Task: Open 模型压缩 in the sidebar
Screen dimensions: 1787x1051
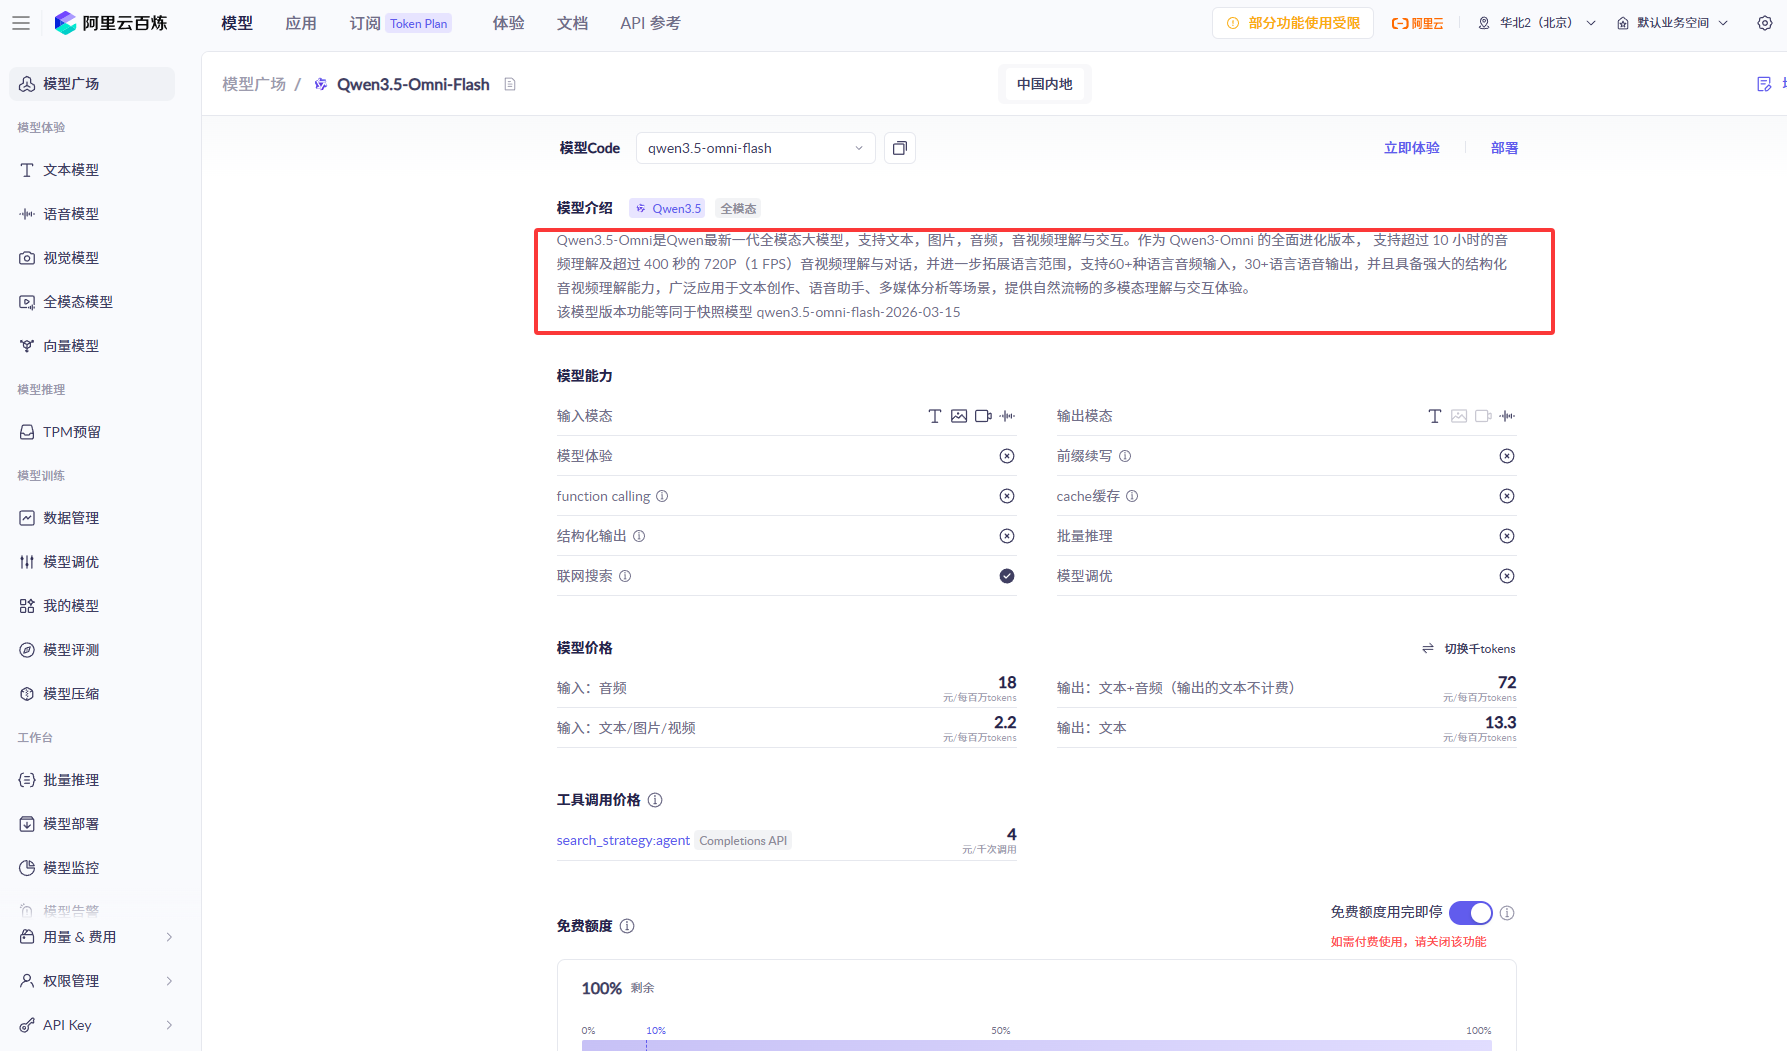Action: 92,694
